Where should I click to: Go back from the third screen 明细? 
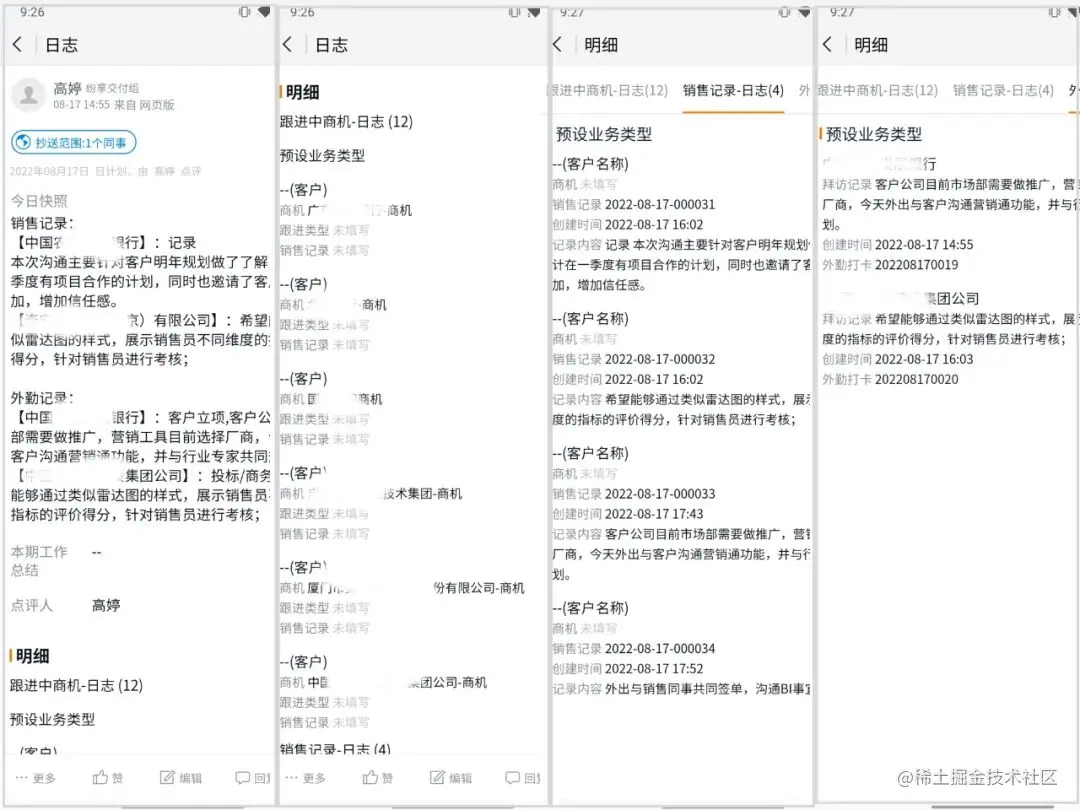[x=557, y=45]
